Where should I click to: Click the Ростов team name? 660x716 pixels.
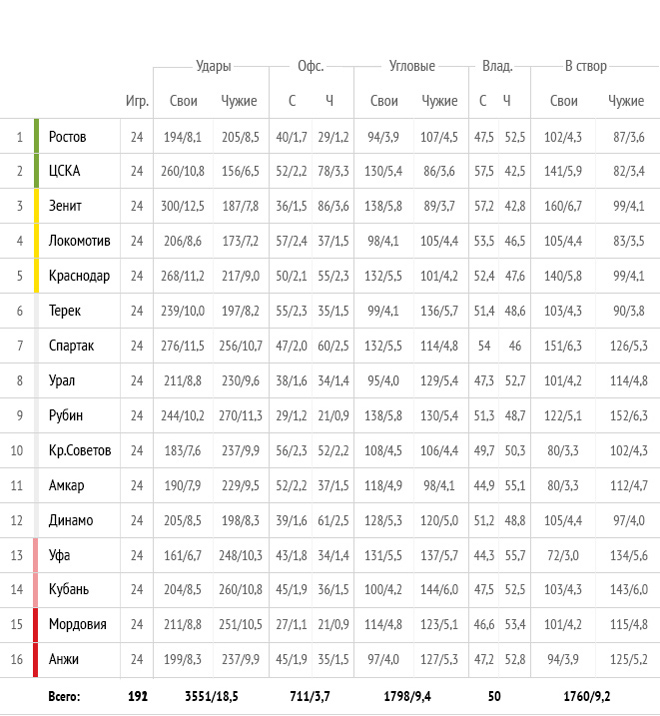pos(68,136)
